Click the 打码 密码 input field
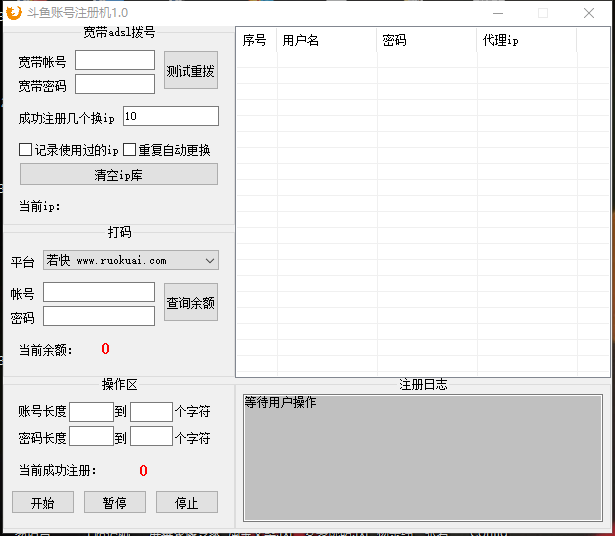Screen dimensions: 615x536 (99, 316)
